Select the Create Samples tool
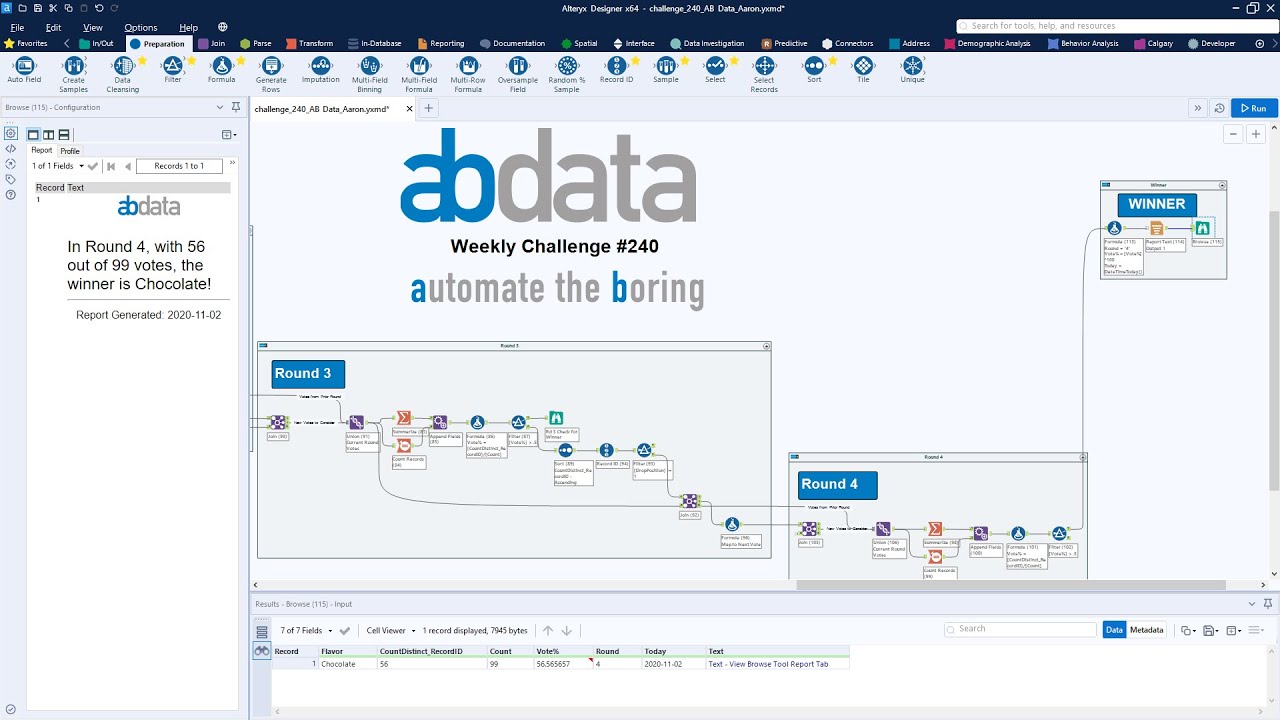Viewport: 1280px width, 720px height. point(73,74)
